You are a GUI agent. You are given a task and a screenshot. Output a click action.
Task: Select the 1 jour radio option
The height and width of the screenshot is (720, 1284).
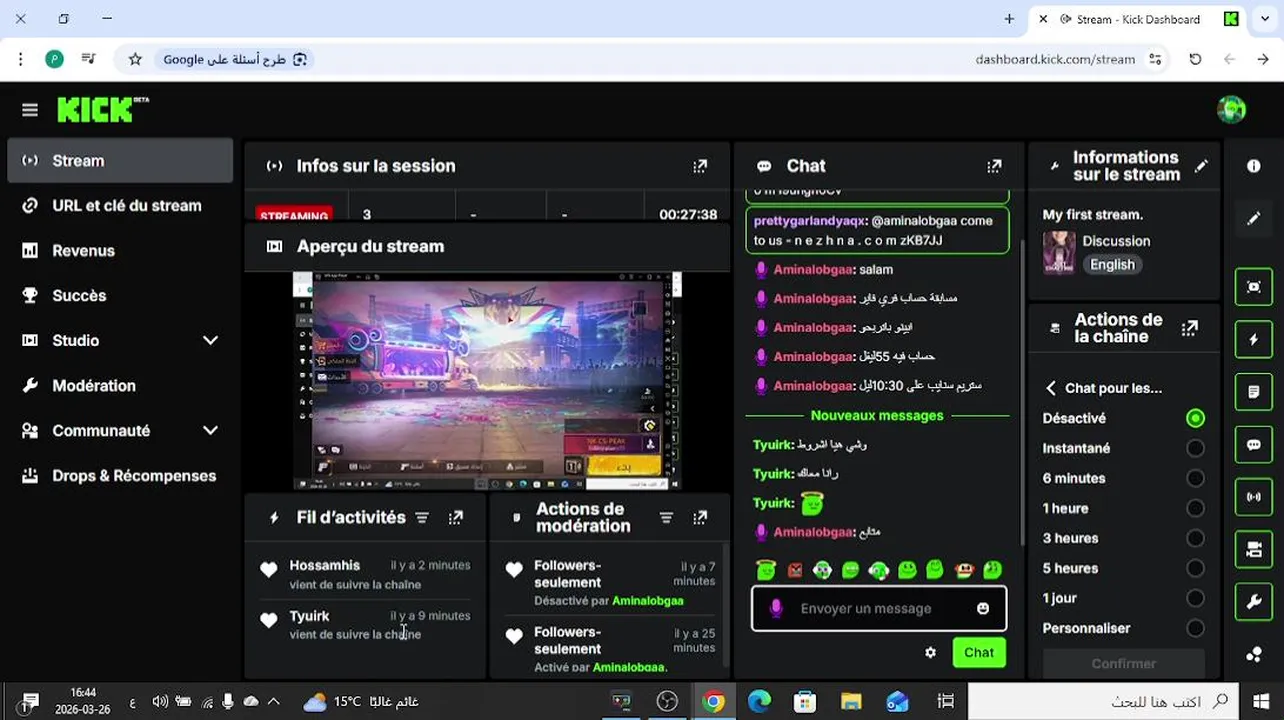tap(1195, 598)
